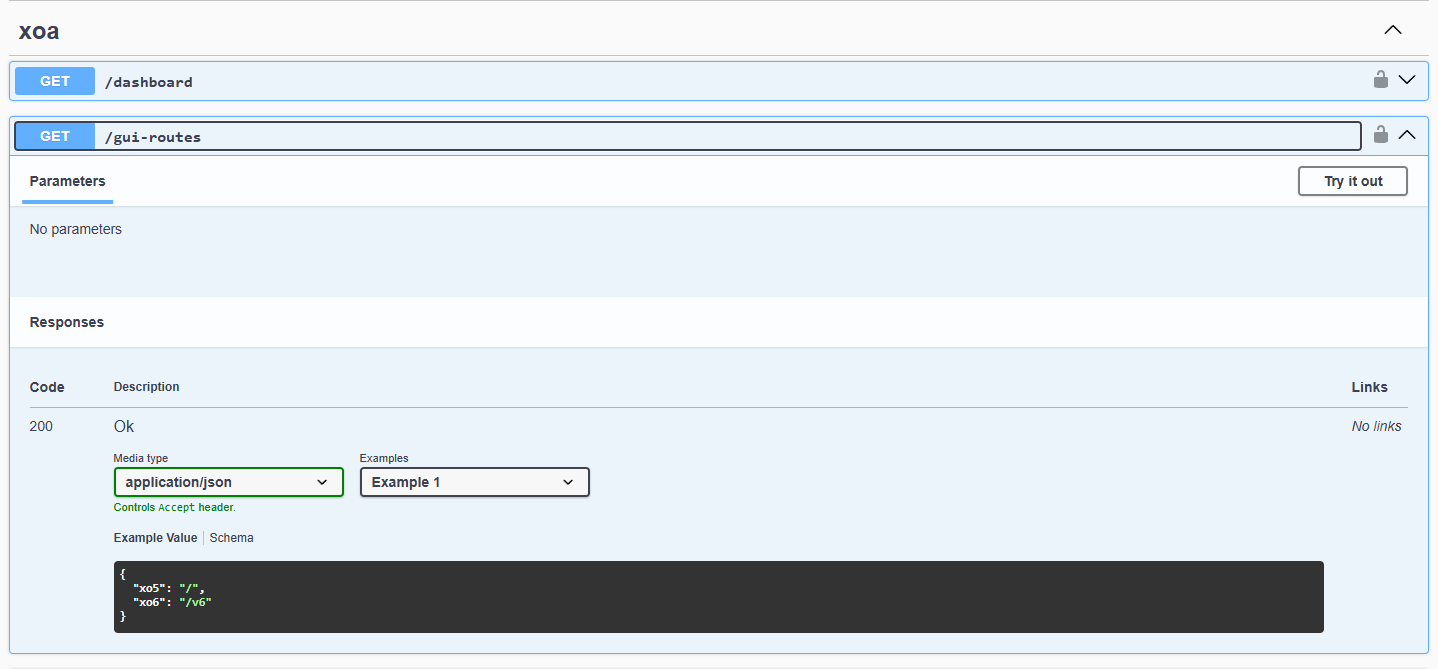Click the GET badge beside /gui-routes

pos(54,135)
